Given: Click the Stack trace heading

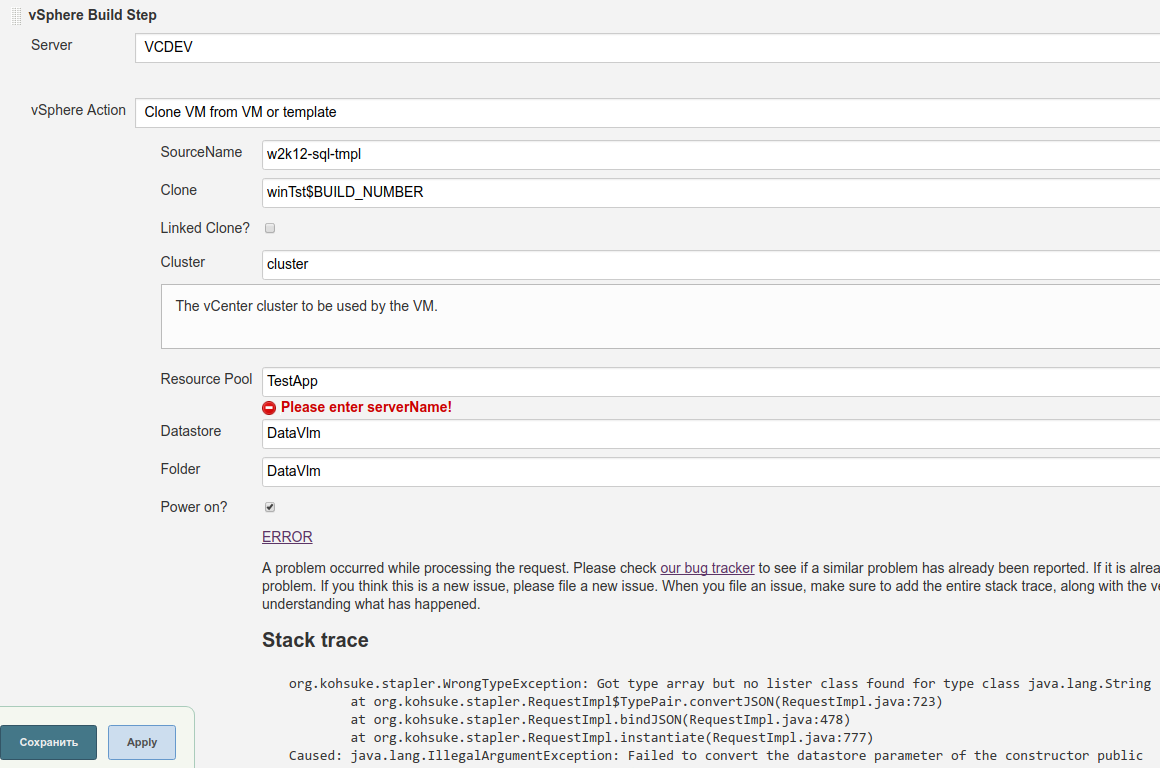Looking at the screenshot, I should [315, 640].
